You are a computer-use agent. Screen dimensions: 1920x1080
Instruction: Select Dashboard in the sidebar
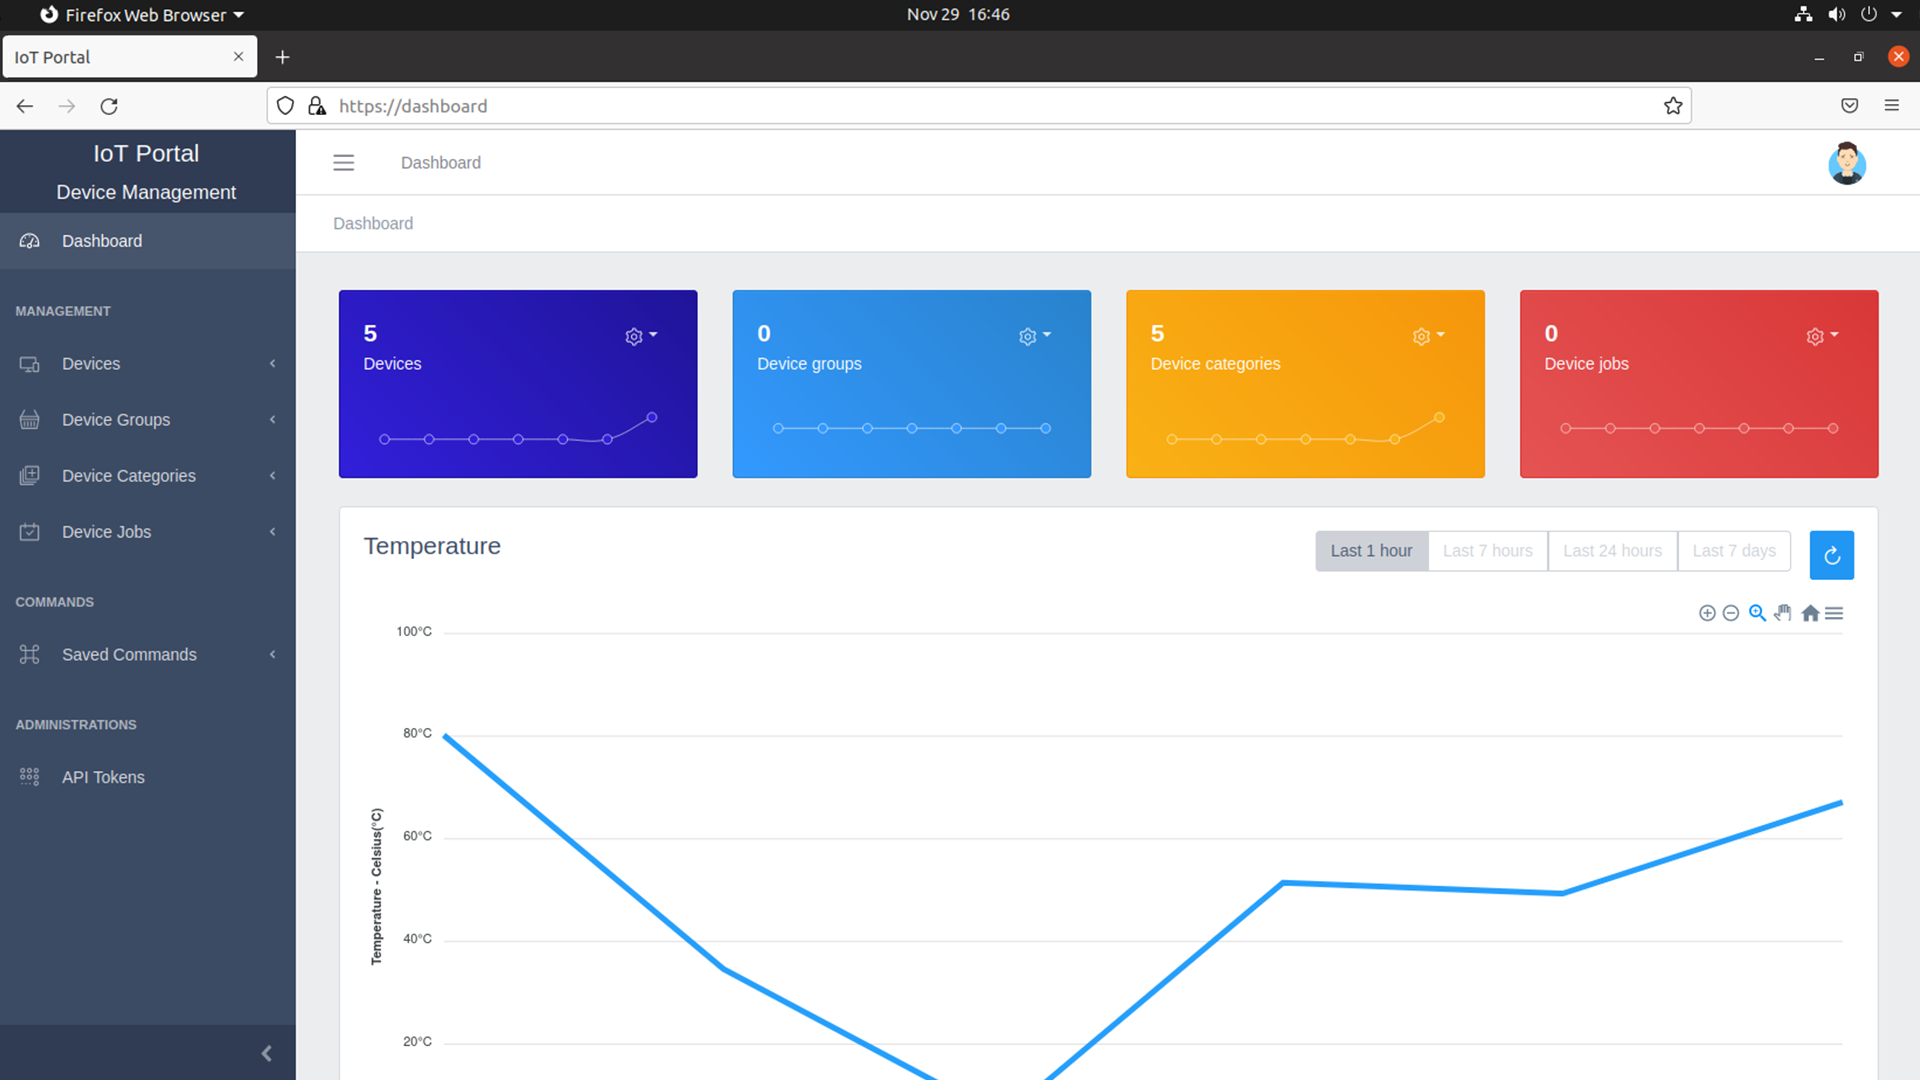pos(102,241)
